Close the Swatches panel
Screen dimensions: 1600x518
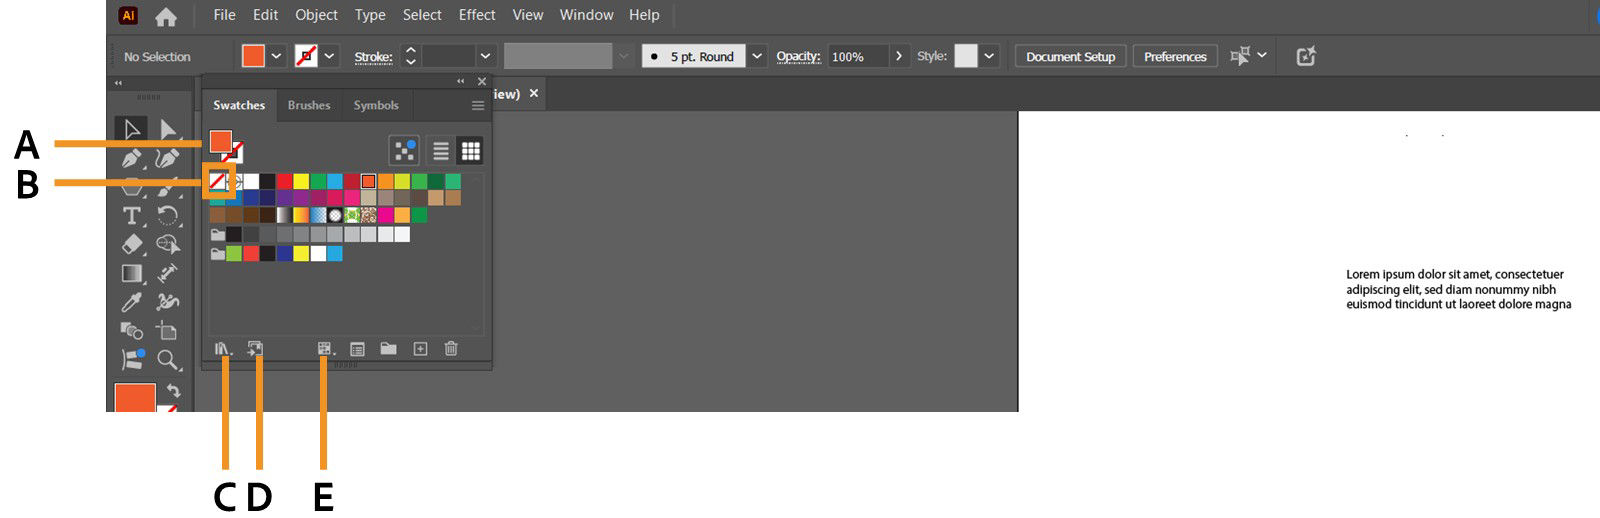(482, 81)
